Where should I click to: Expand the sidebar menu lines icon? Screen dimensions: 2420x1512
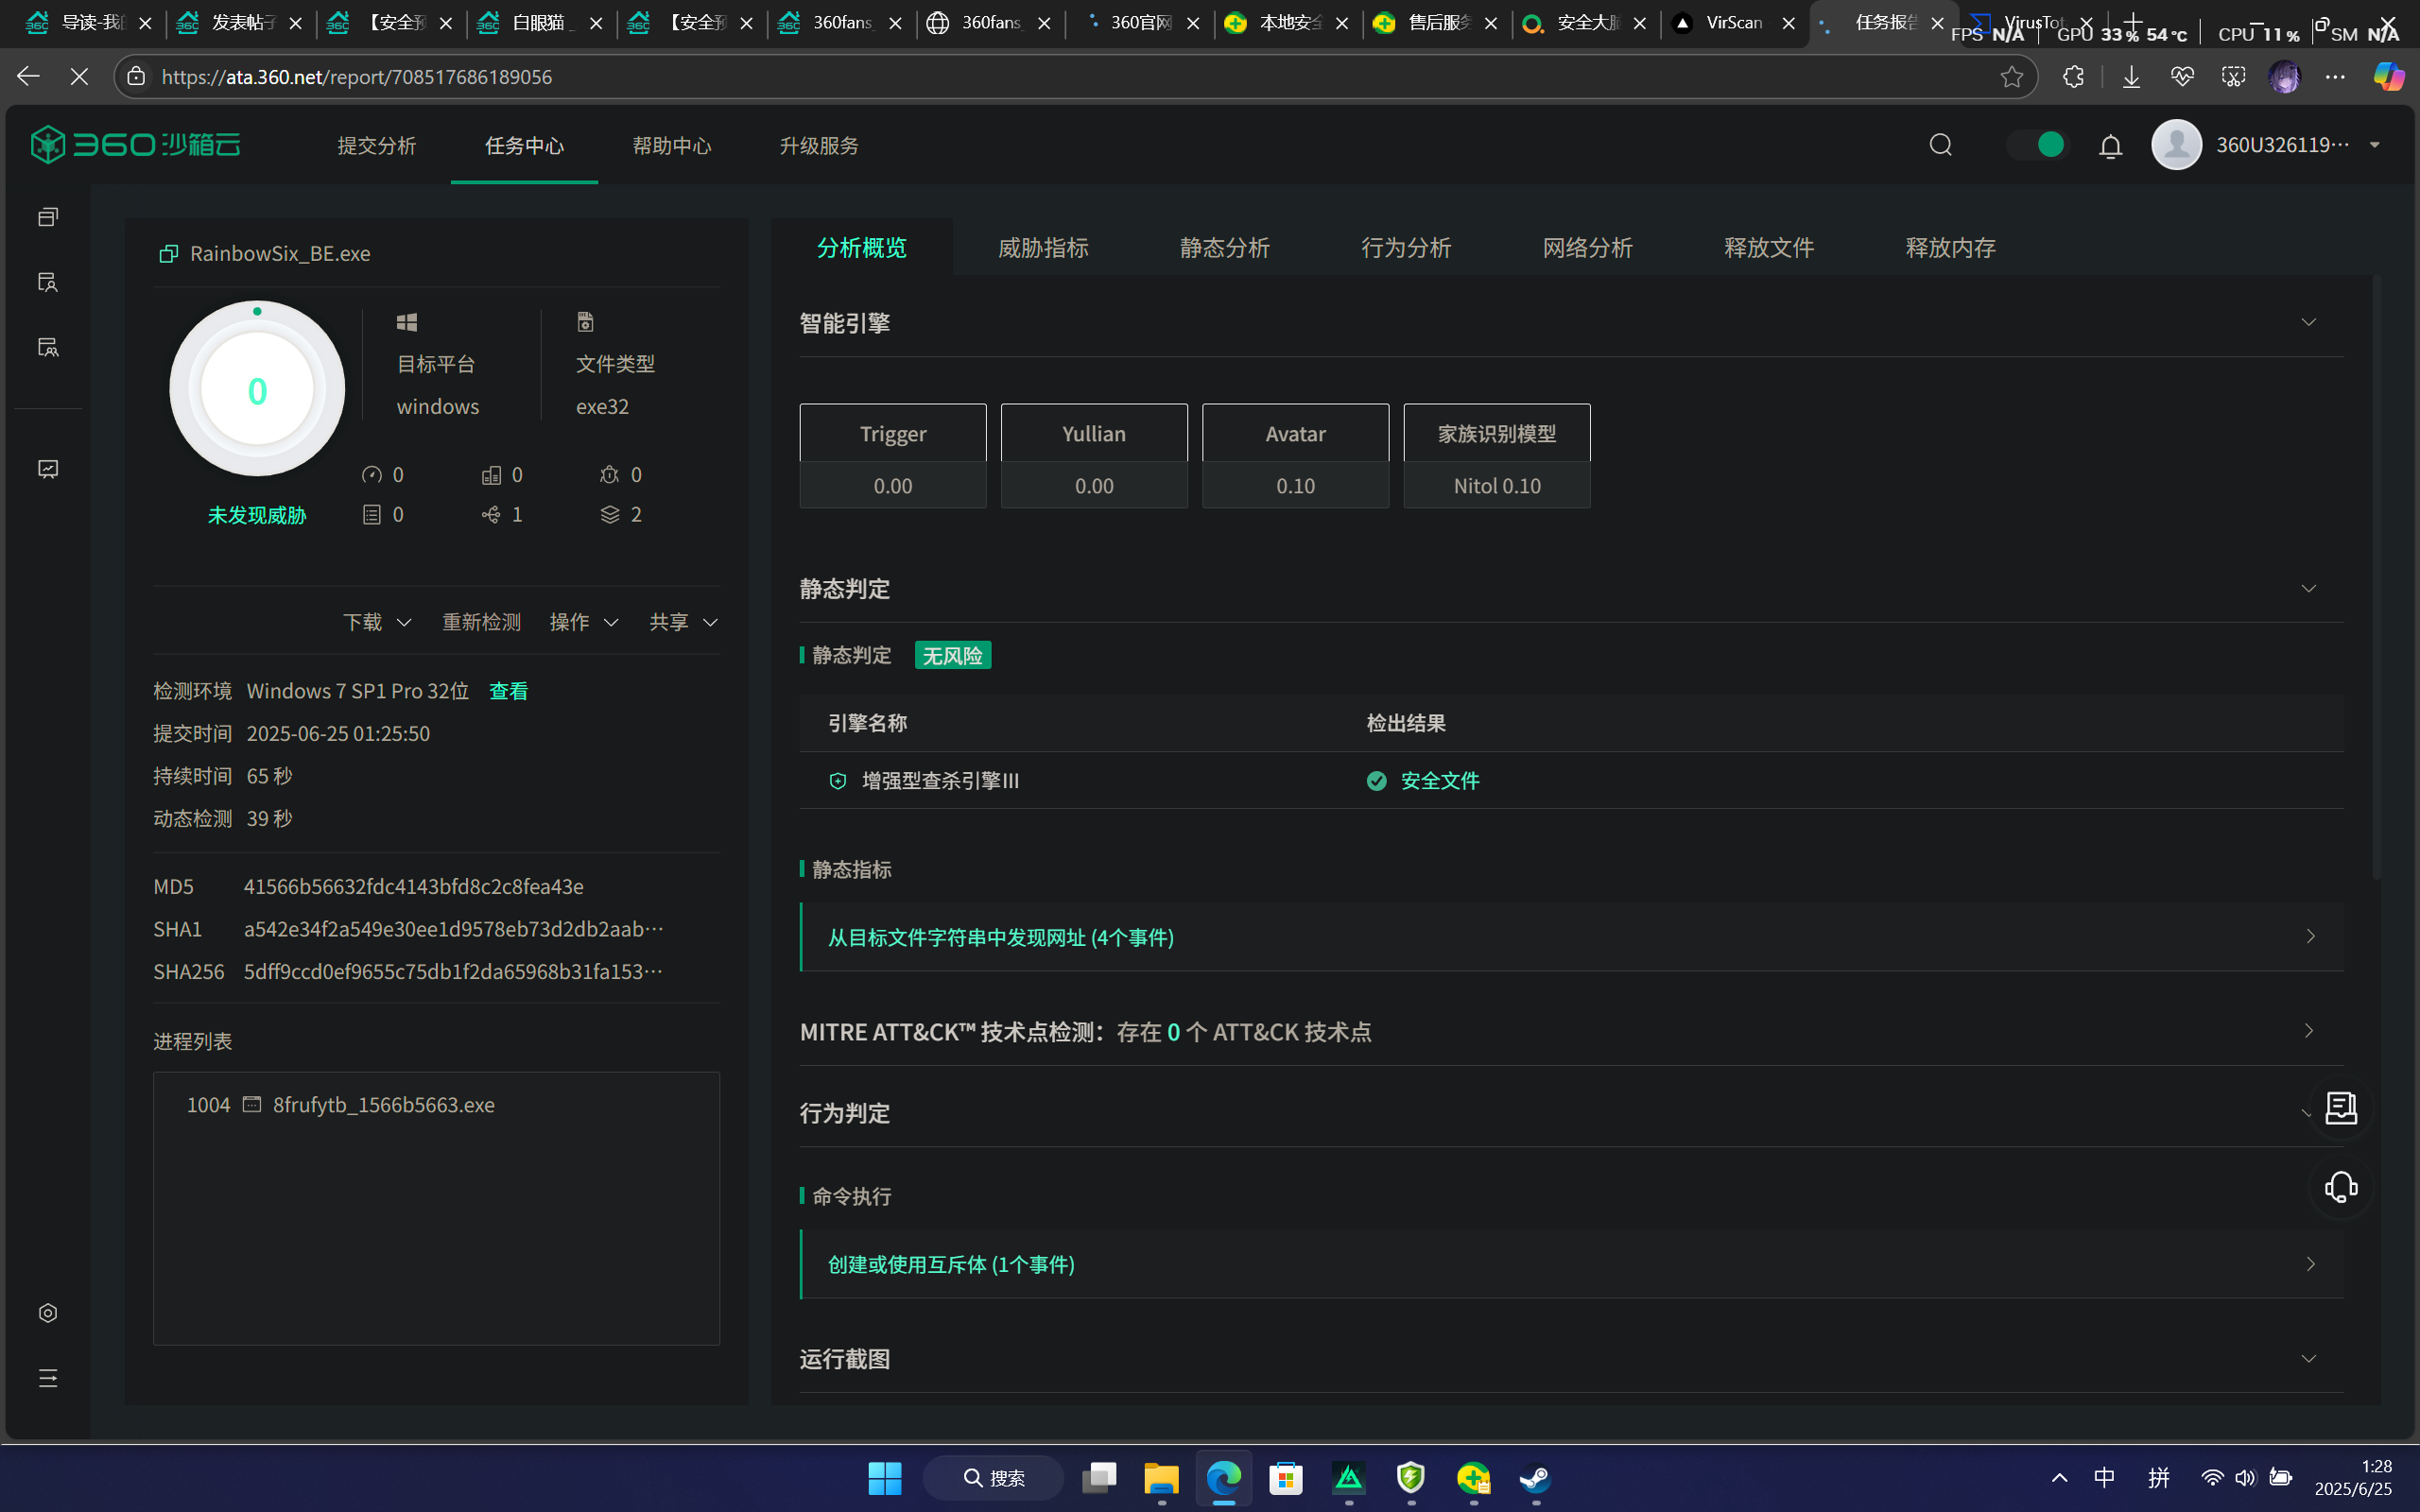coord(48,1378)
